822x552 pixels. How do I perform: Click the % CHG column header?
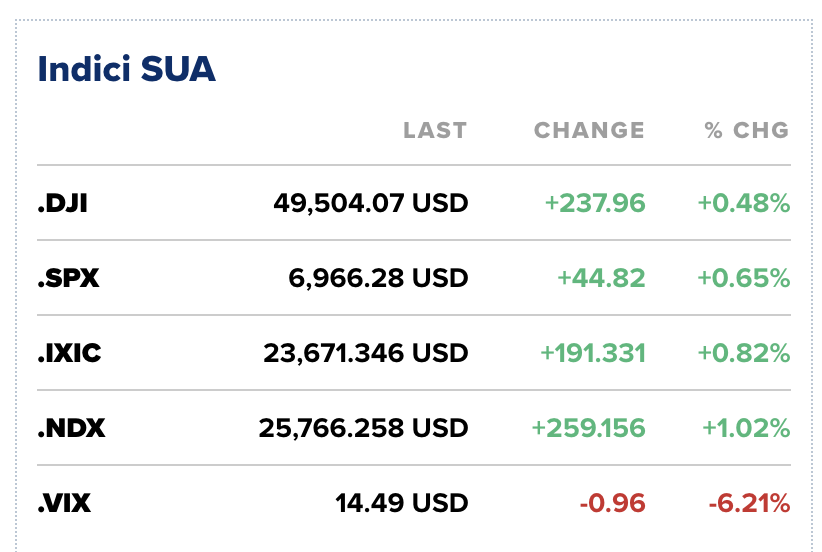pyautogui.click(x=747, y=130)
